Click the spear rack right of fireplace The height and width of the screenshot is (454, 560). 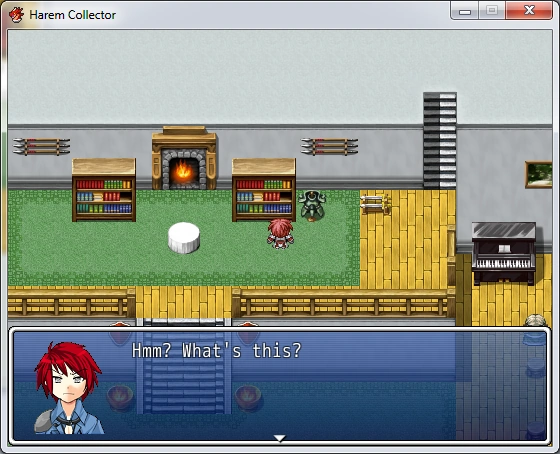click(329, 146)
